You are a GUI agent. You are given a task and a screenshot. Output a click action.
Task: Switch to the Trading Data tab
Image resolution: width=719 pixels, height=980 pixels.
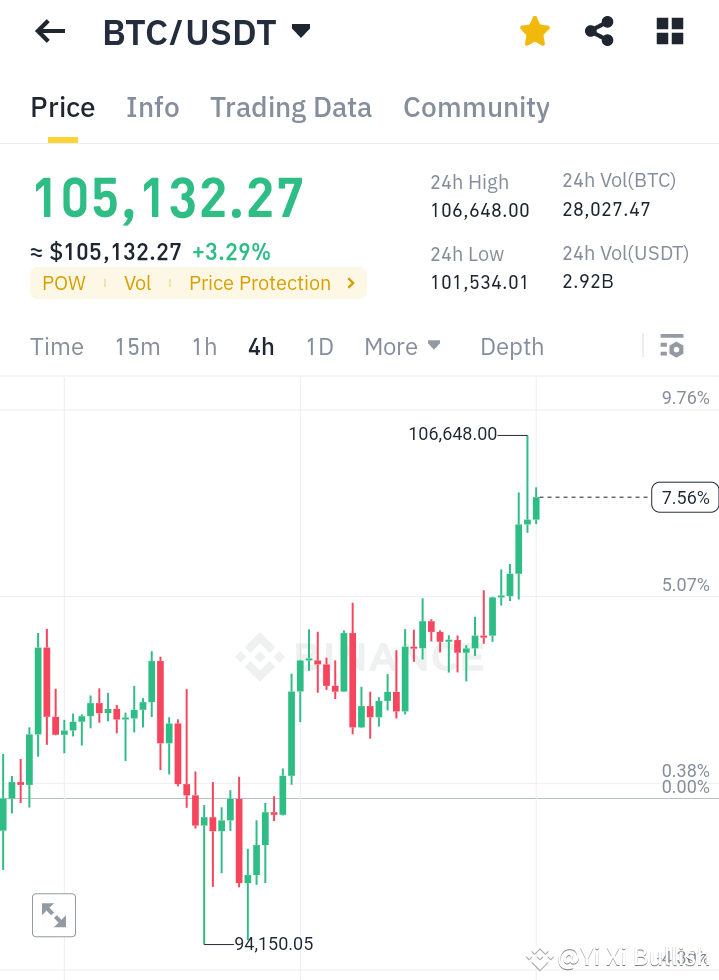tap(291, 107)
